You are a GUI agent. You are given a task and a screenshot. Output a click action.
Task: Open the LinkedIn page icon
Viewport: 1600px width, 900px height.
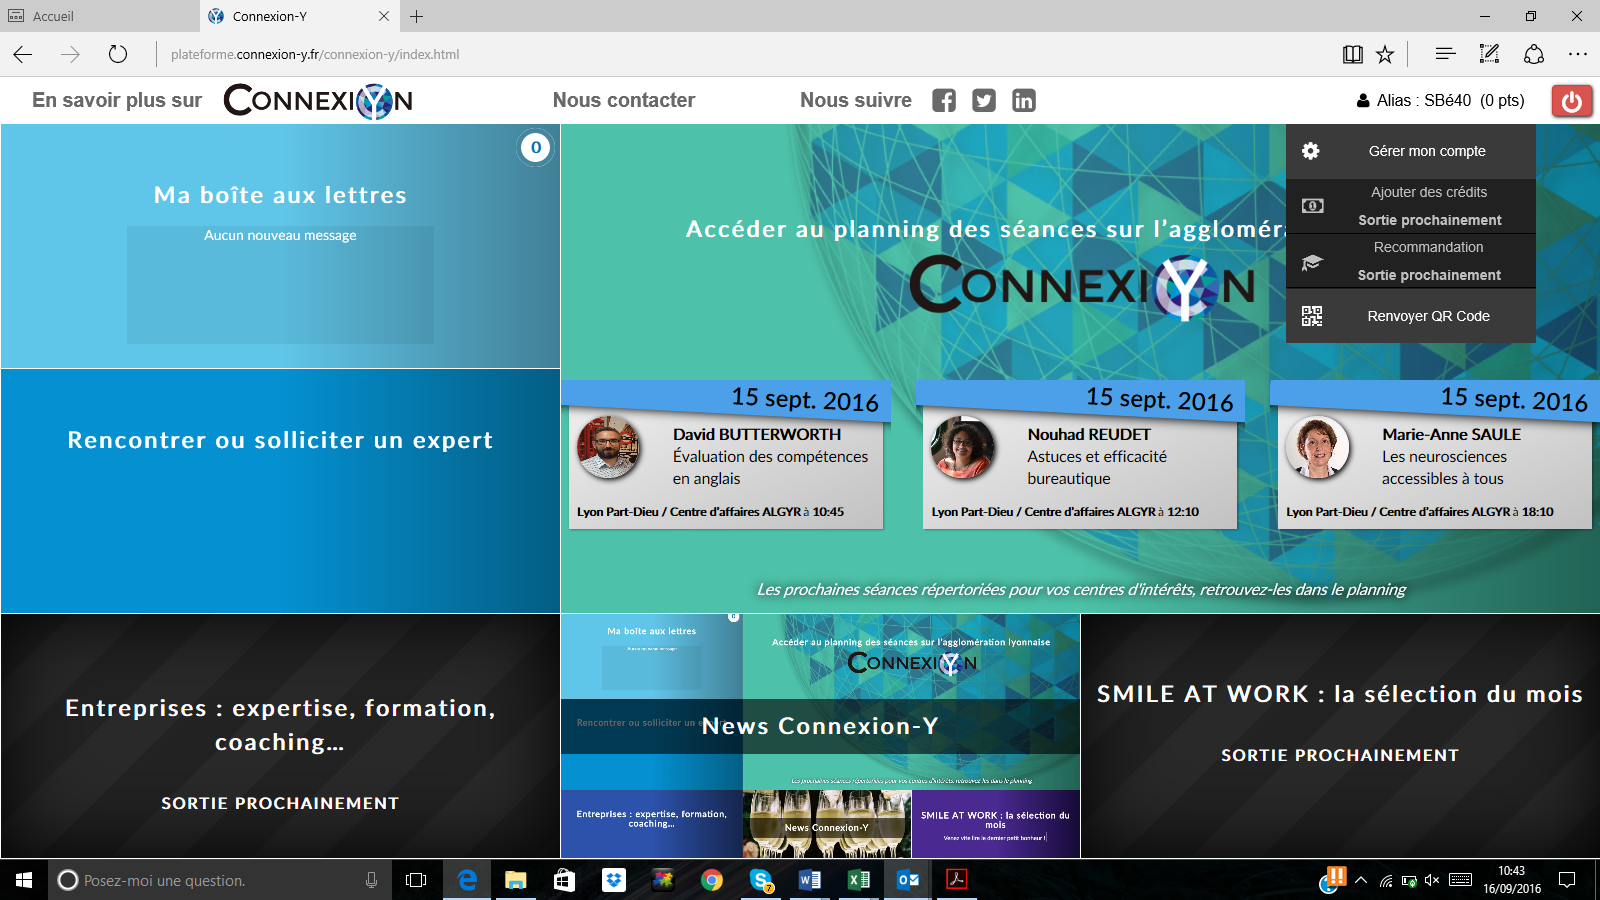click(x=1024, y=100)
